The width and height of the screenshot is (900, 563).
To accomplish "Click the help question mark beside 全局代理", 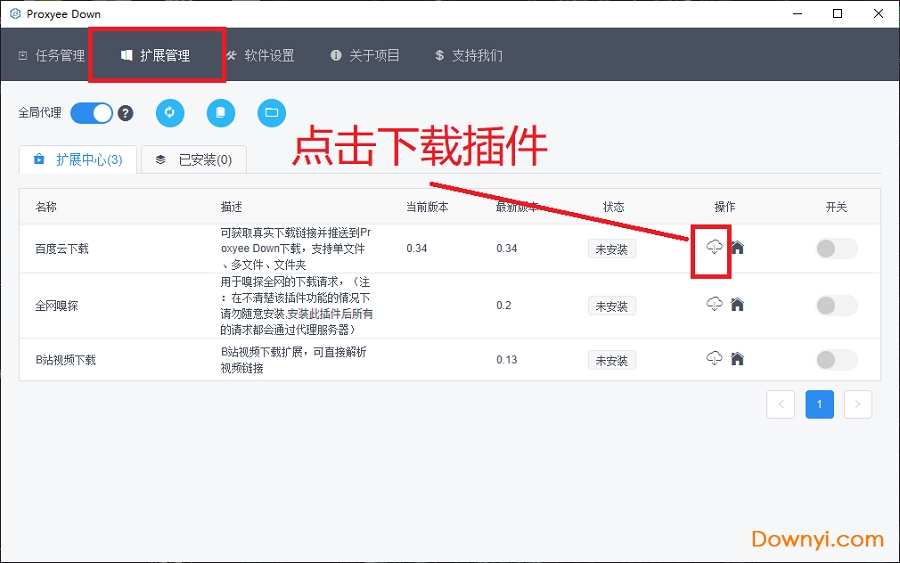I will coord(125,113).
